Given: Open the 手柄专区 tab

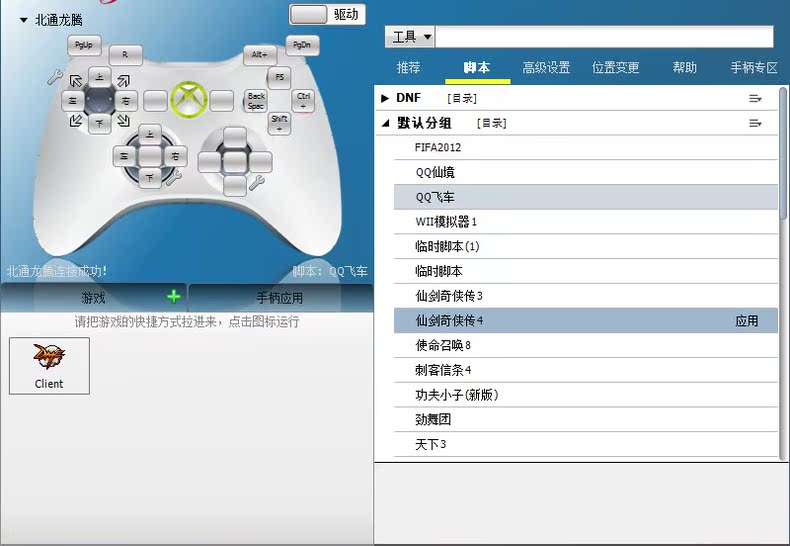Looking at the screenshot, I should click(x=754, y=67).
